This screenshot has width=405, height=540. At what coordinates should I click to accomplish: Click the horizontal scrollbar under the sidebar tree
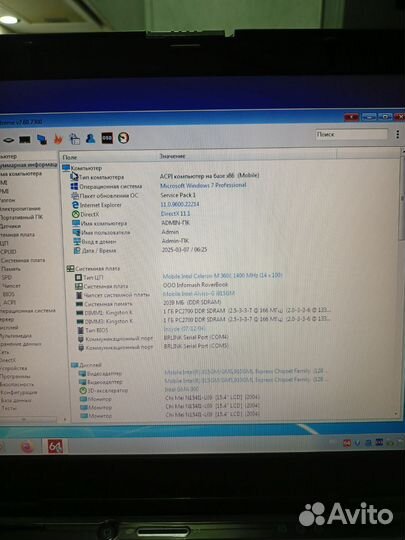pos(28,419)
